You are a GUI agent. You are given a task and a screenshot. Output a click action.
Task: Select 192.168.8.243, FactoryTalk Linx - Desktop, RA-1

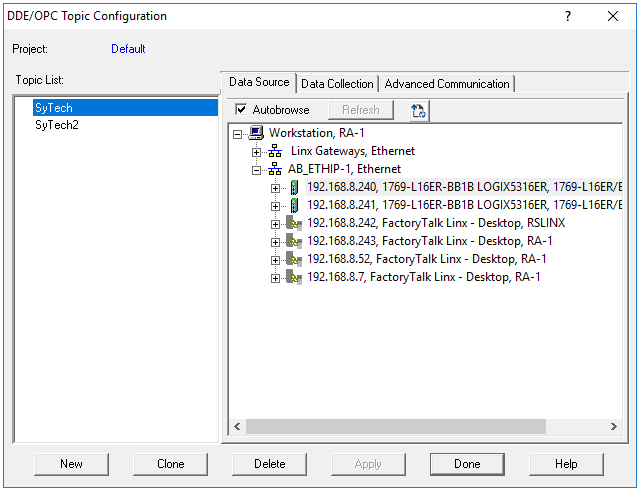(430, 241)
